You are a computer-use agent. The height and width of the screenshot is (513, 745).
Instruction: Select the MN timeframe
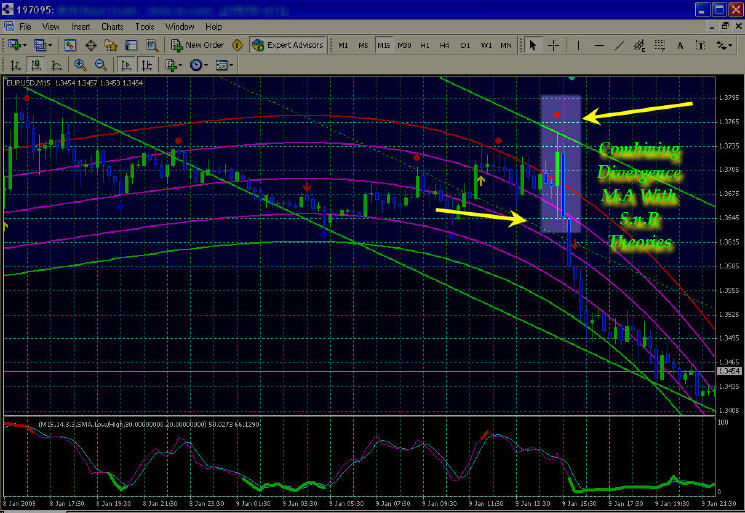(506, 46)
